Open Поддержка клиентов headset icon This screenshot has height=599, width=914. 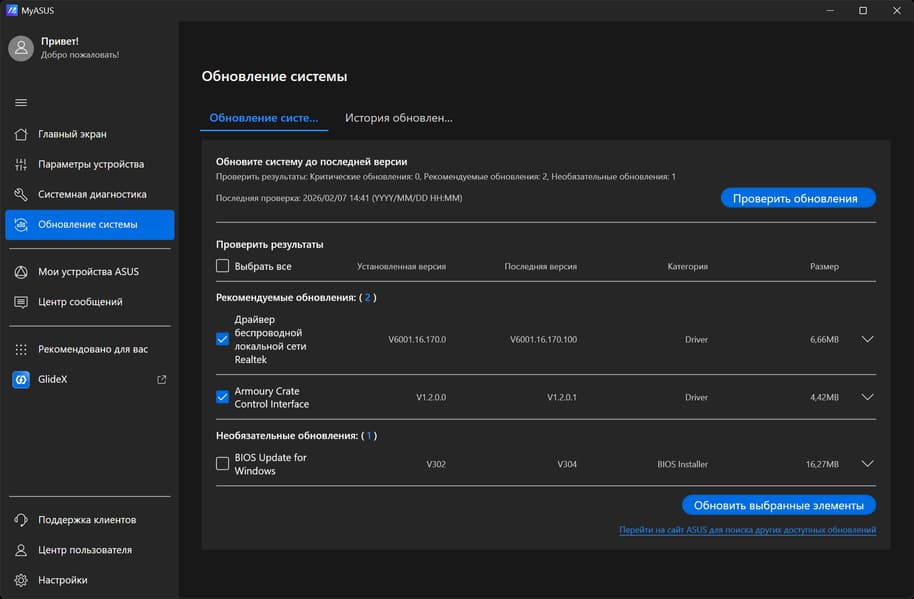coord(21,520)
